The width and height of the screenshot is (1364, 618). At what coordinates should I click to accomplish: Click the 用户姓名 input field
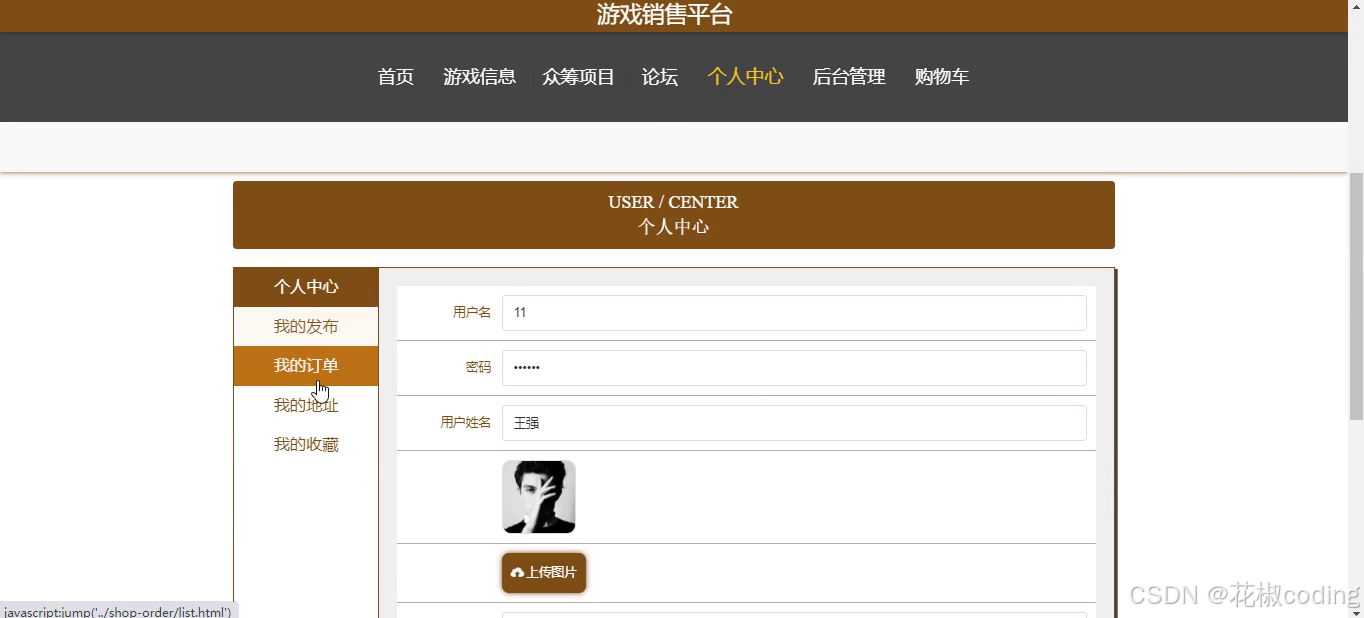tap(794, 423)
